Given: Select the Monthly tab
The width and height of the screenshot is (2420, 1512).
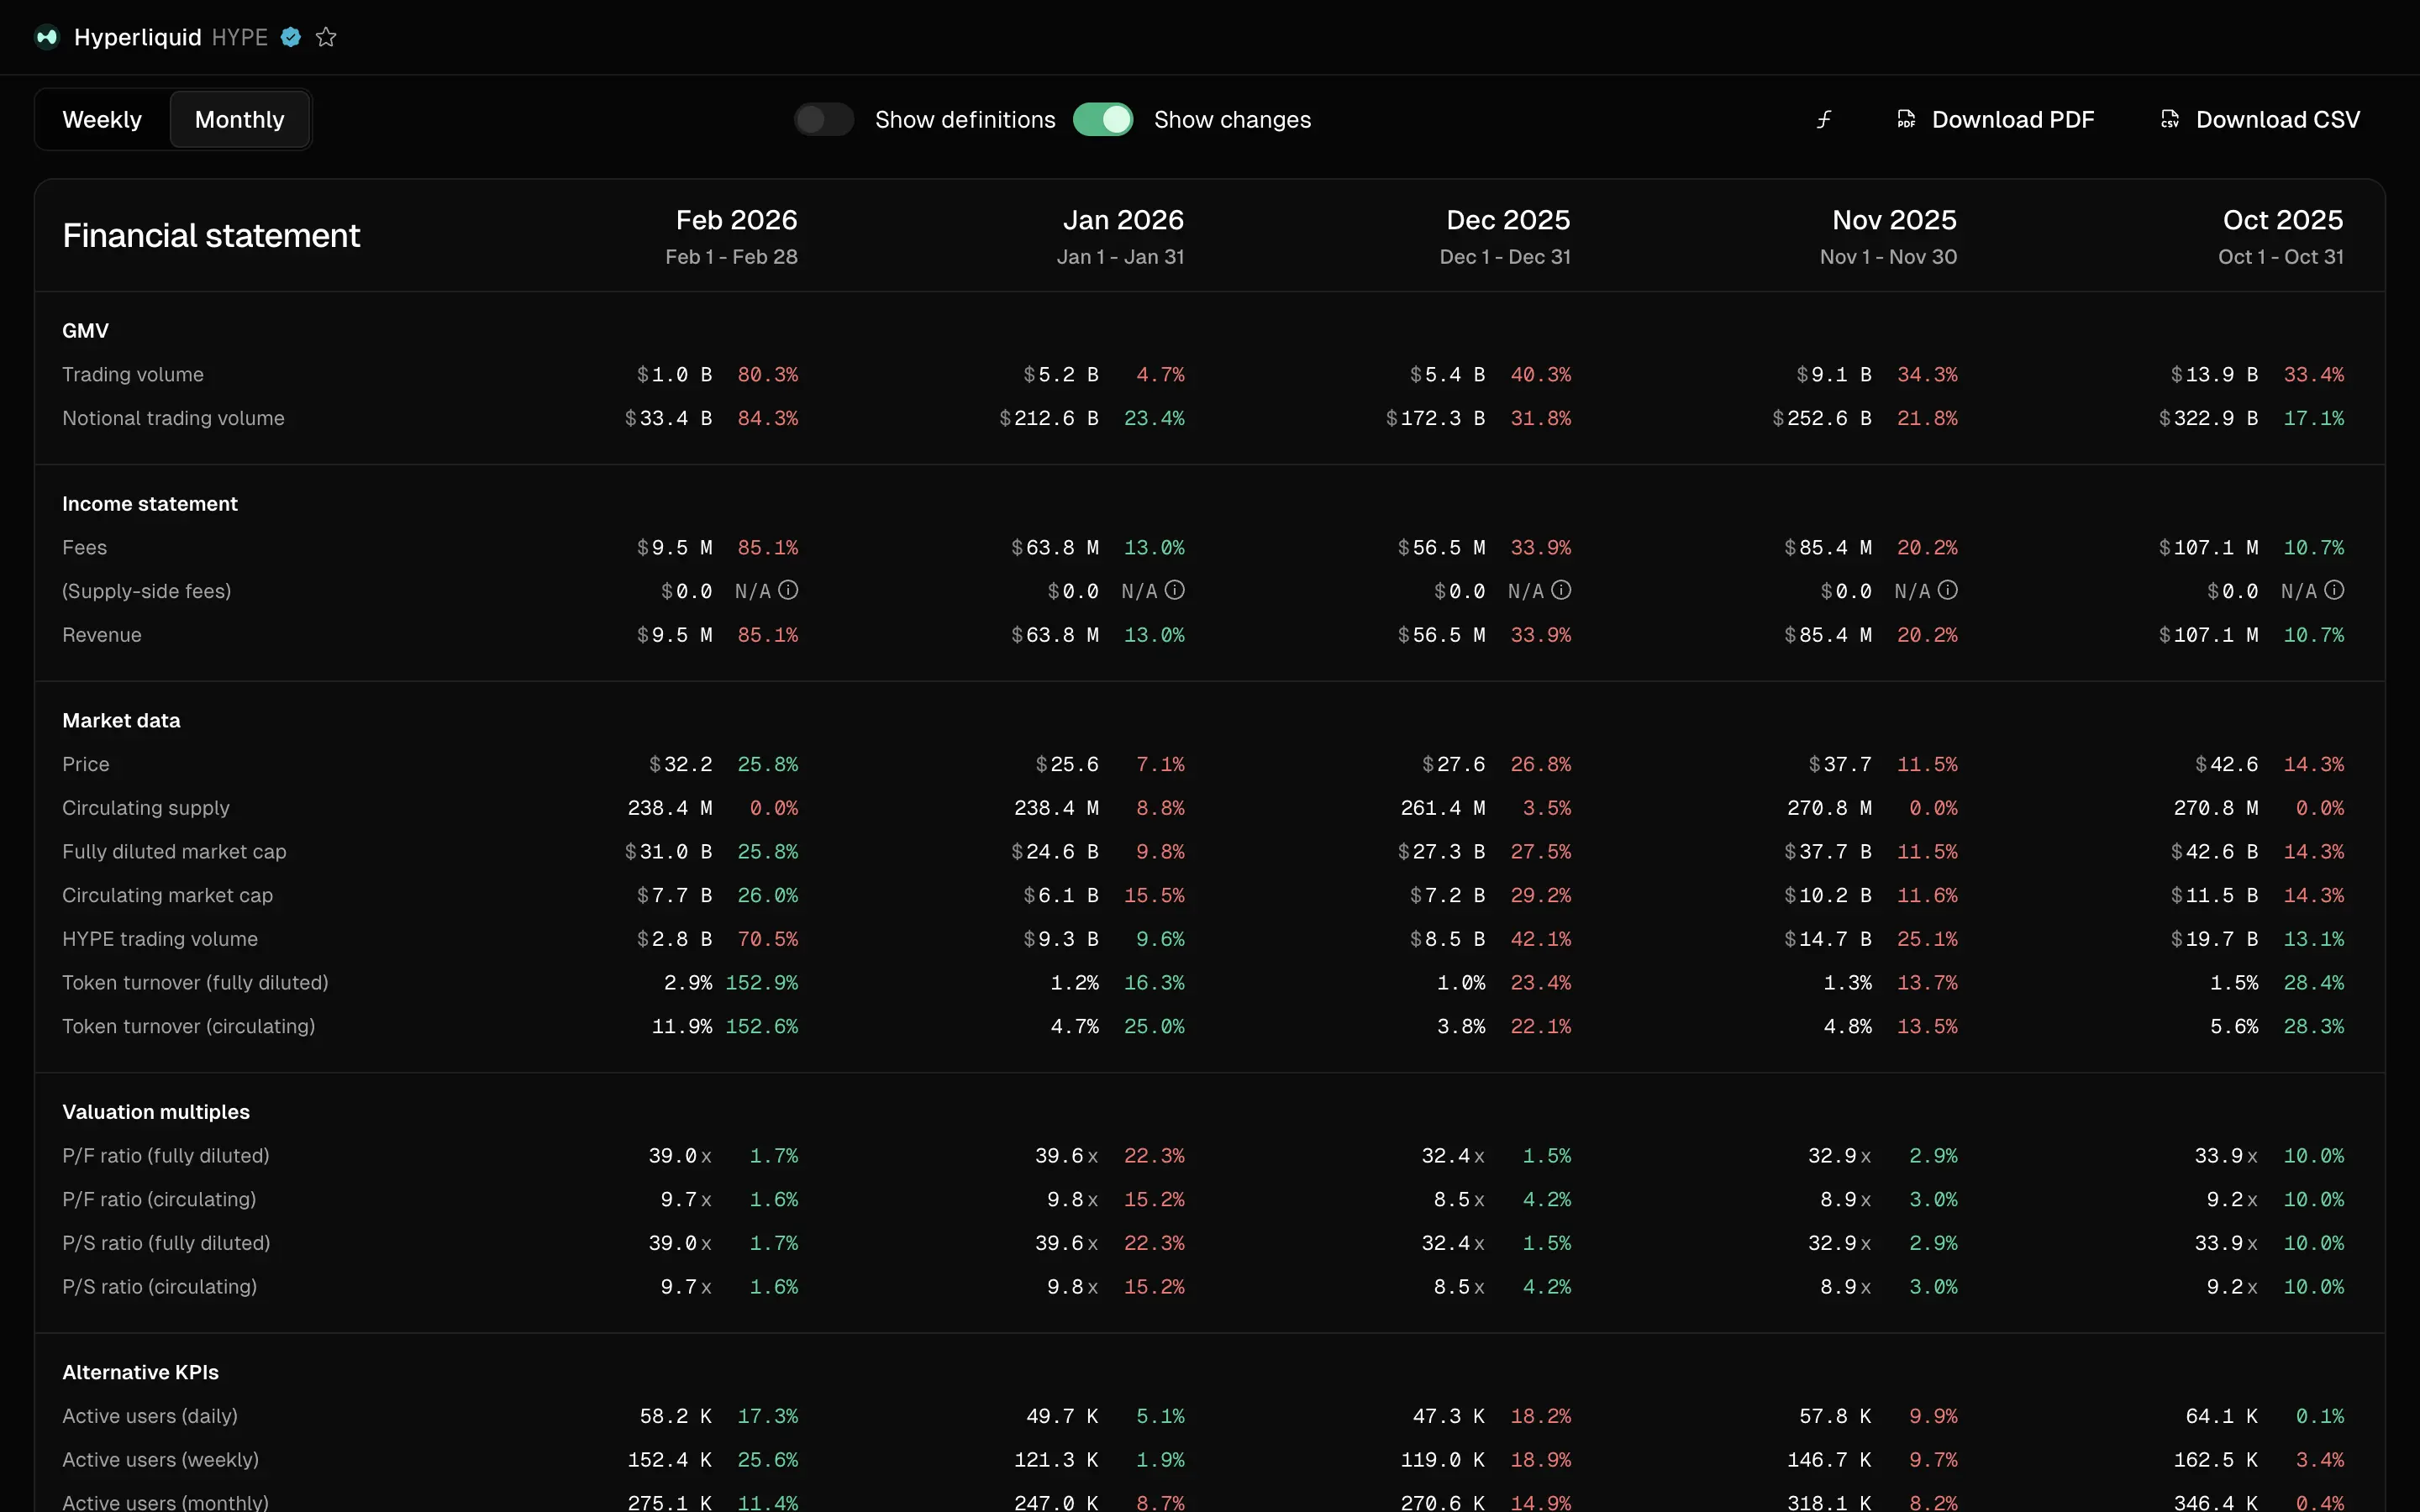Looking at the screenshot, I should 240,120.
